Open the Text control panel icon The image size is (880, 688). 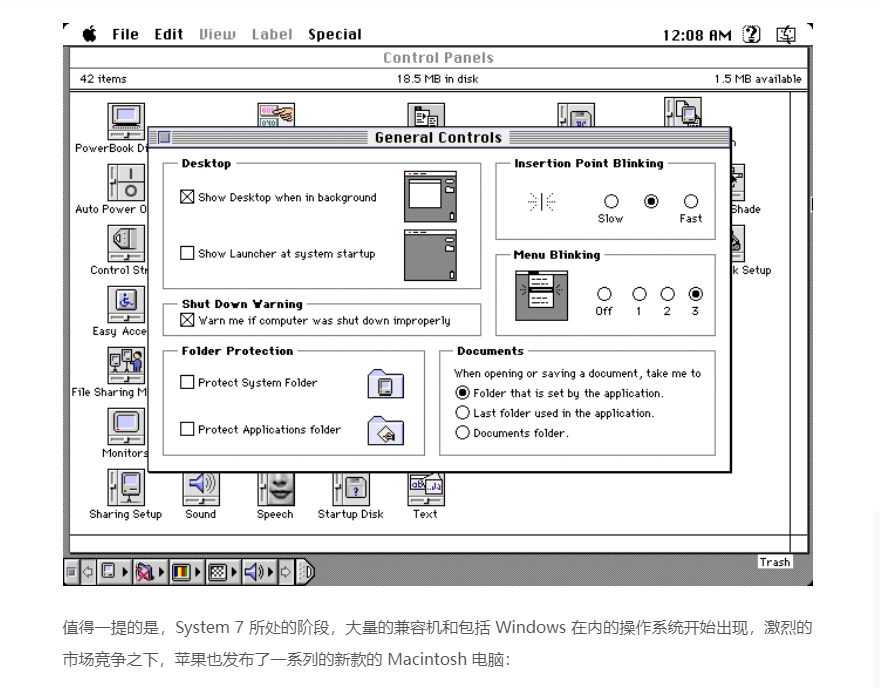tap(425, 489)
